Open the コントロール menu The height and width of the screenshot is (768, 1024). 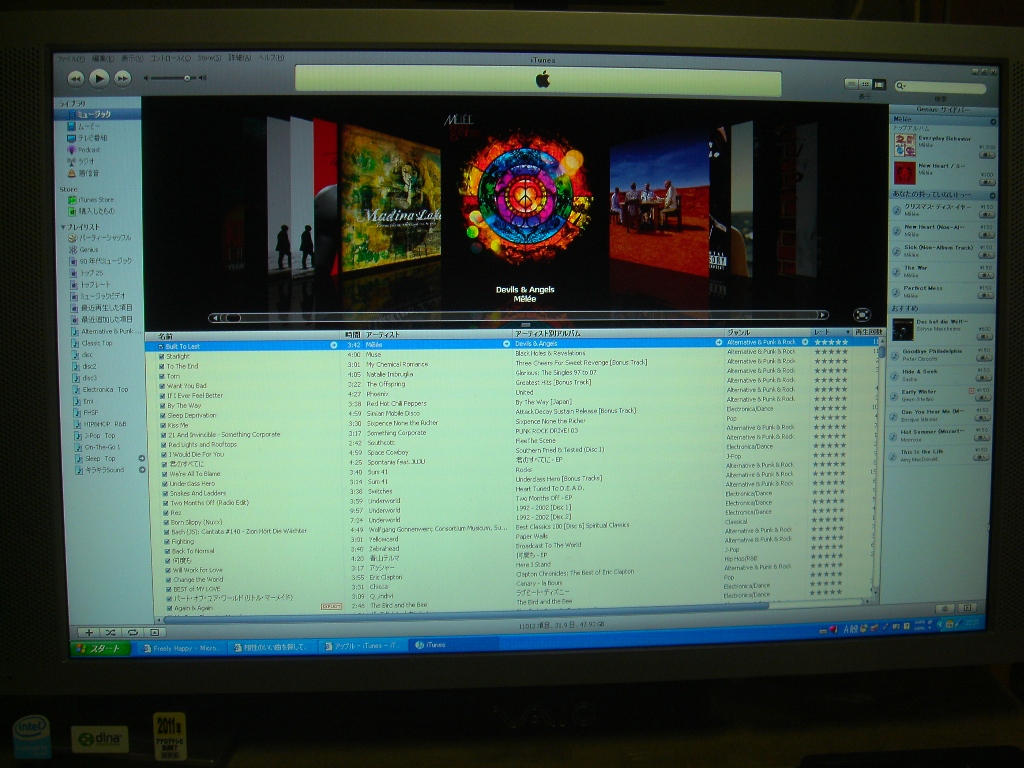[x=170, y=59]
